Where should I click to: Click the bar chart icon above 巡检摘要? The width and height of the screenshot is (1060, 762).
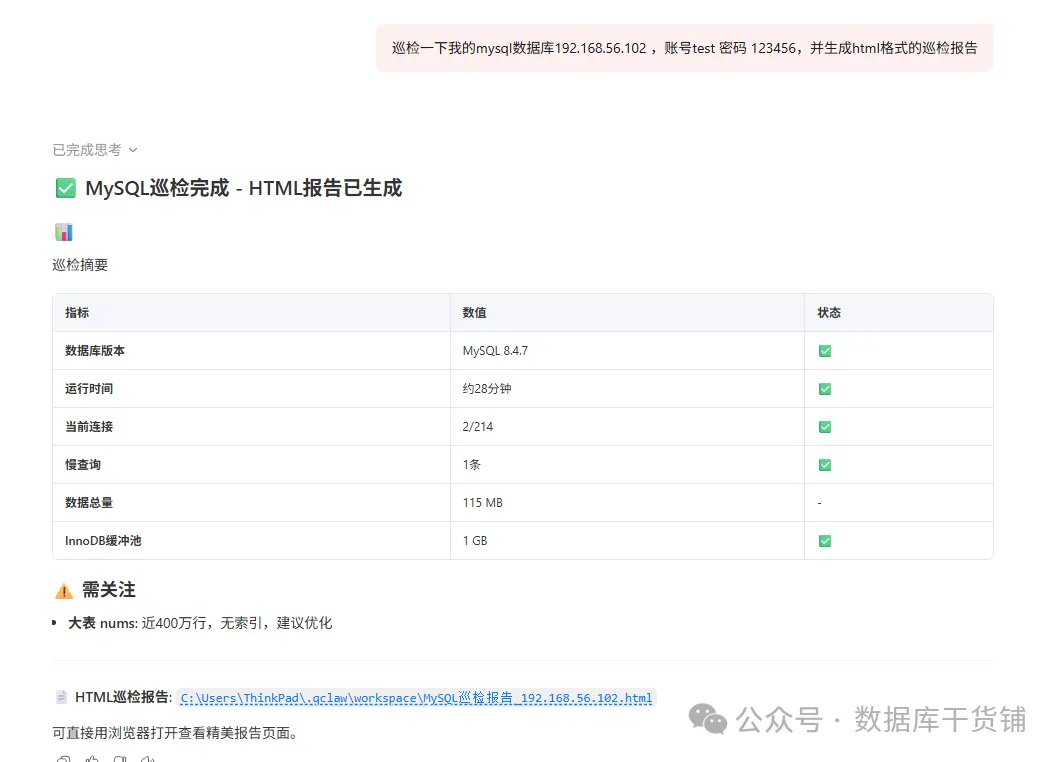(64, 231)
